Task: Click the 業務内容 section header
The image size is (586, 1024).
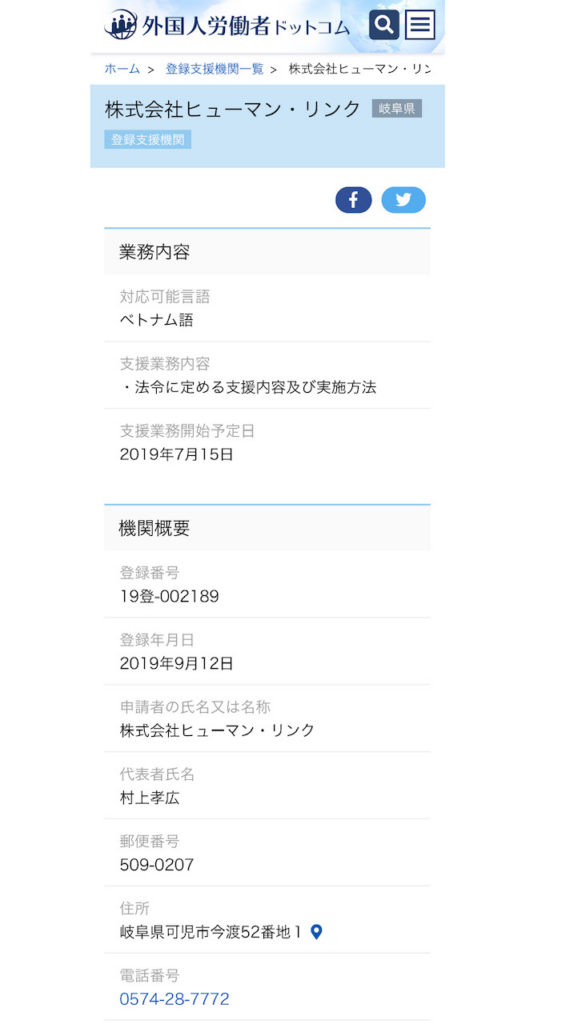Action: (267, 252)
